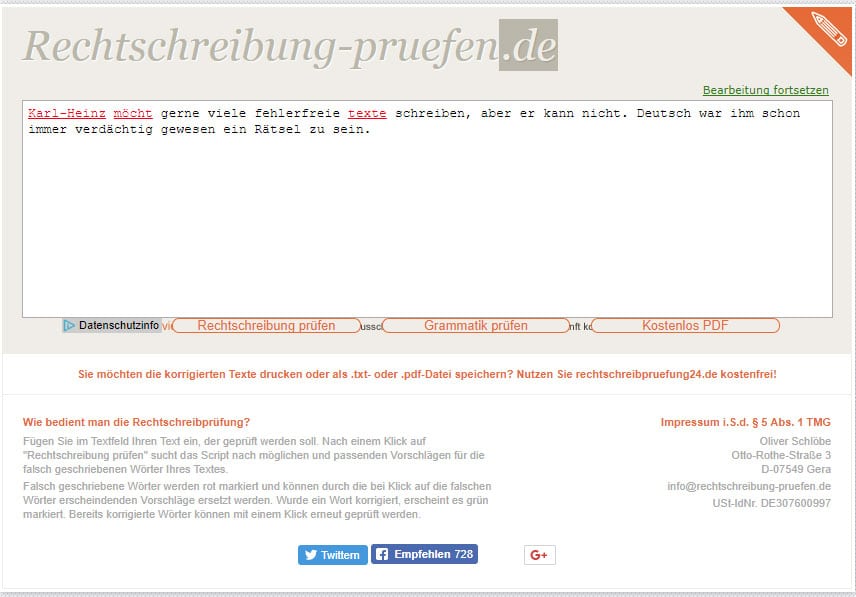Click the red underlined word texte

coord(367,114)
